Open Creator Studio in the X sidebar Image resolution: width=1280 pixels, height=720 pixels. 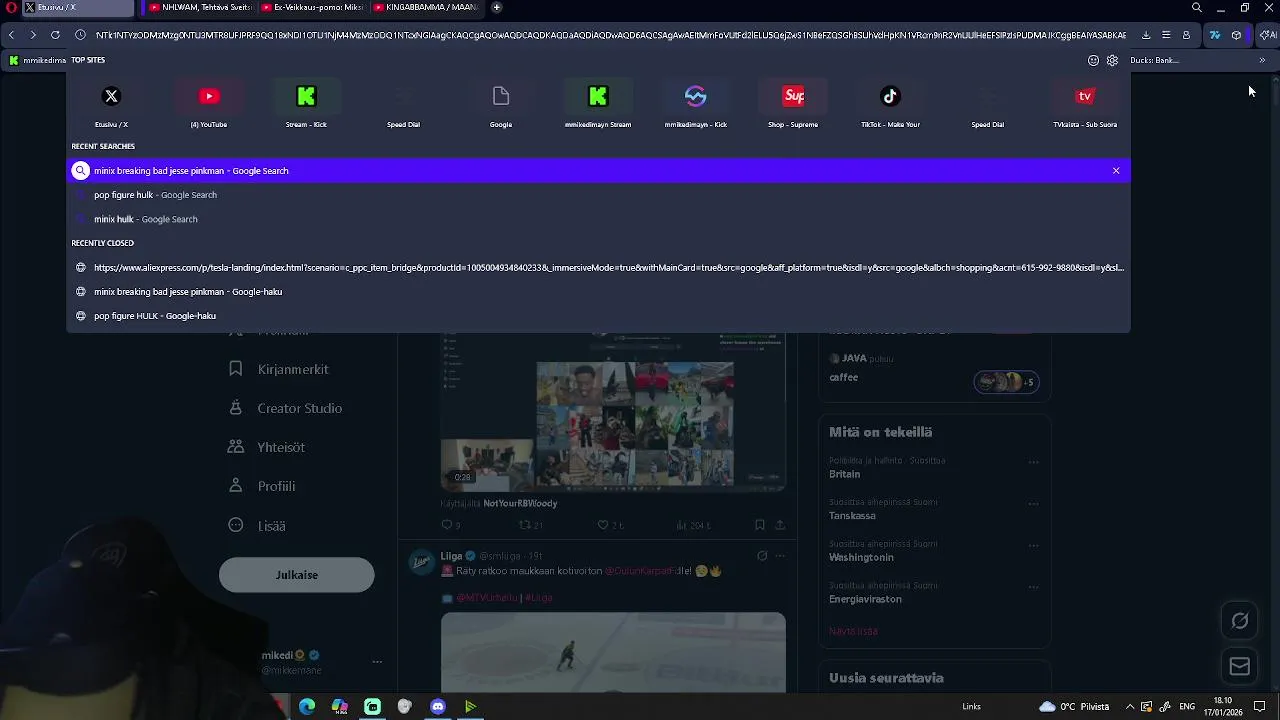(286, 408)
